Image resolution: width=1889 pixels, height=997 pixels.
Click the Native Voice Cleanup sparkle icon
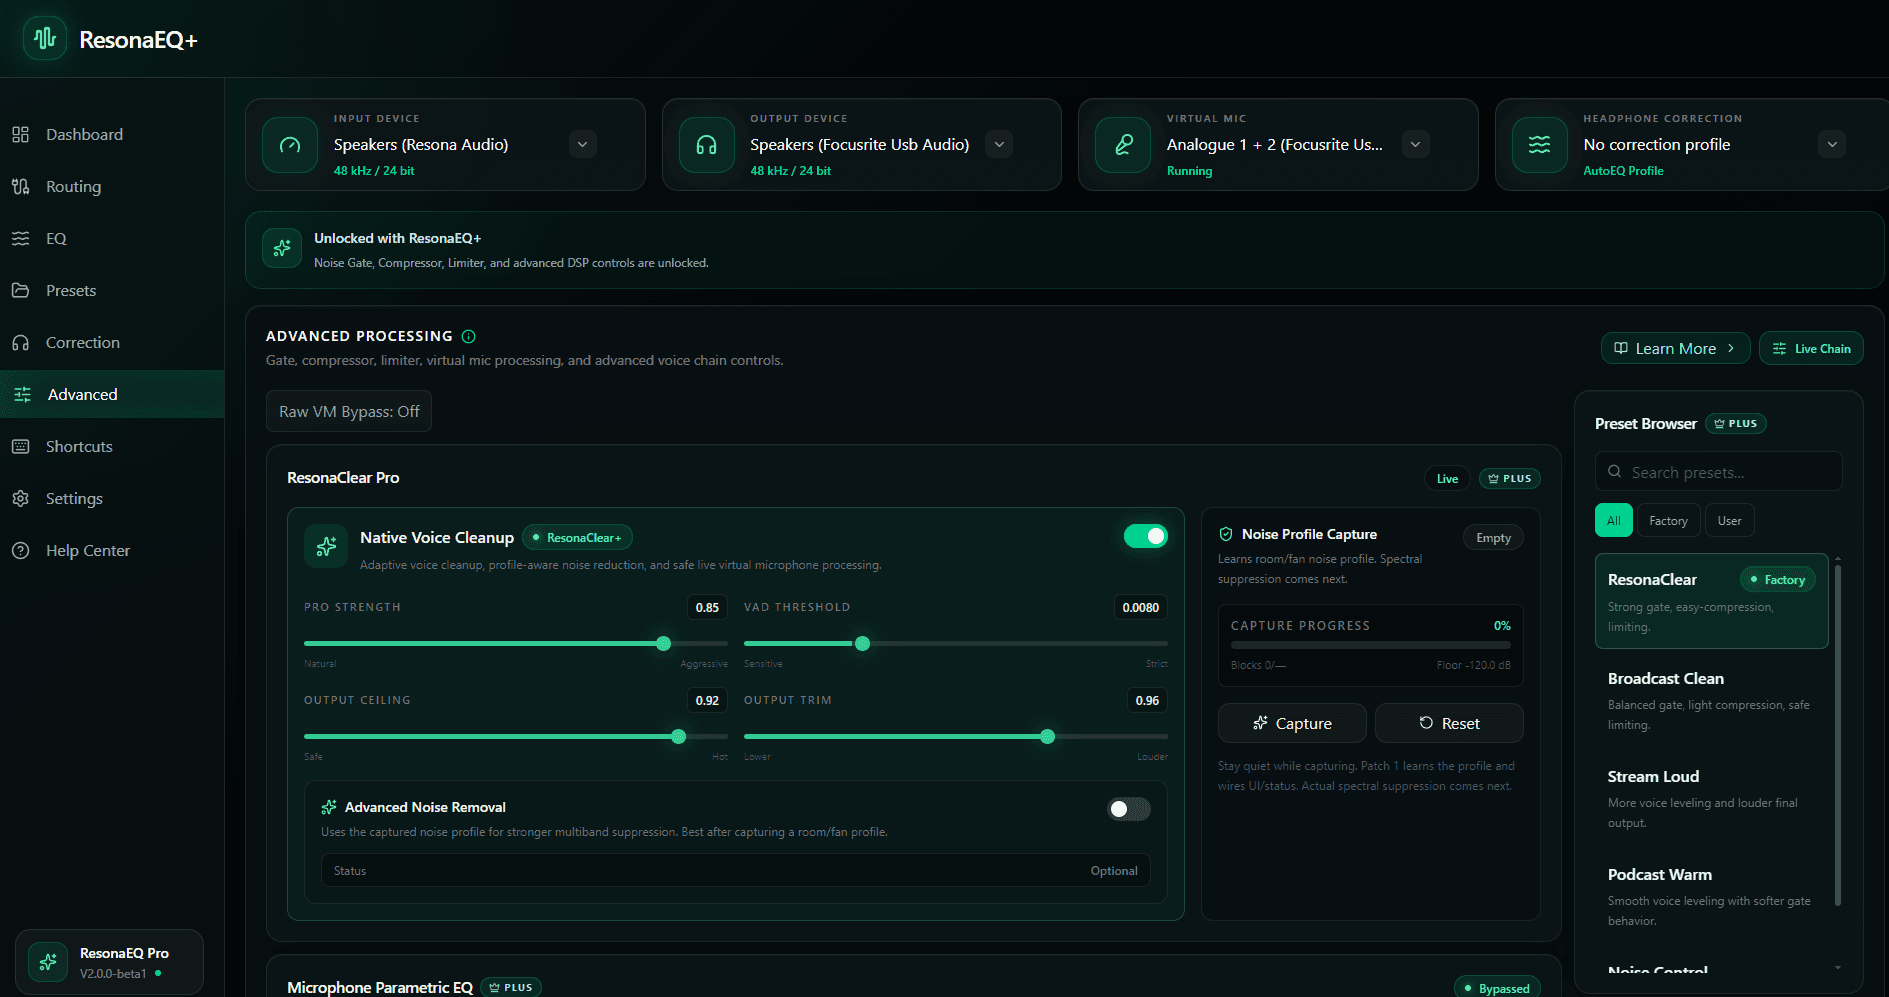[326, 546]
